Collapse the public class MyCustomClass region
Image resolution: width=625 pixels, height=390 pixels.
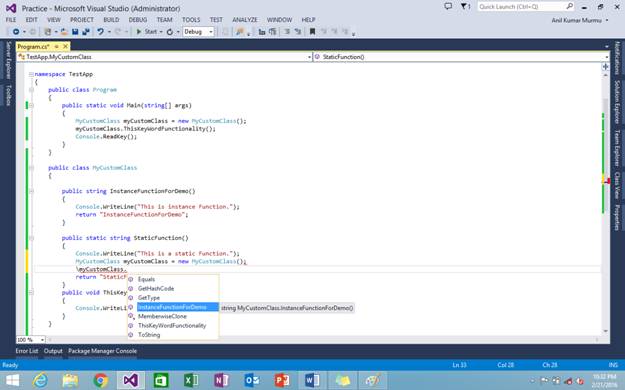click(x=31, y=168)
